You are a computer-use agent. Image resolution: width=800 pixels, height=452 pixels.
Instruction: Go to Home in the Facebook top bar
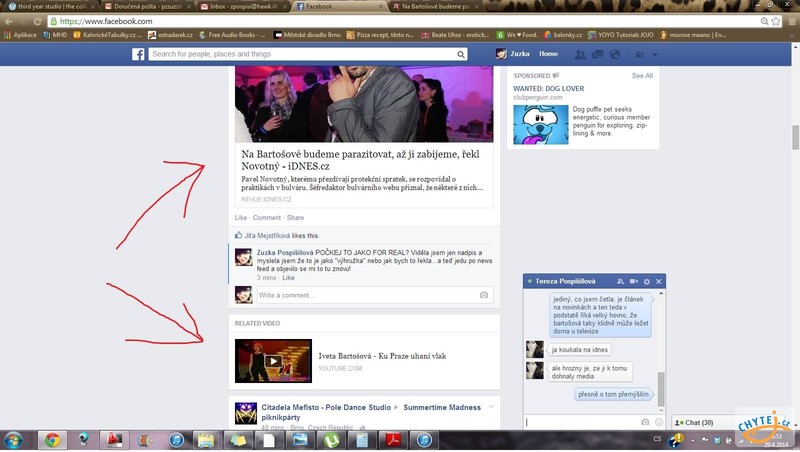point(548,54)
